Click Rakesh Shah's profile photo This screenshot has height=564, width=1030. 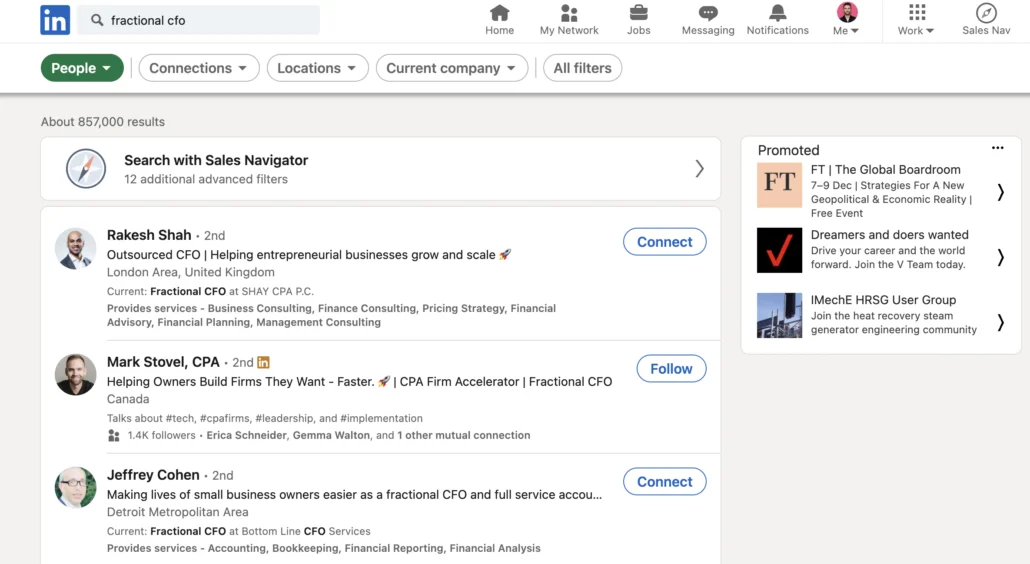pyautogui.click(x=76, y=249)
